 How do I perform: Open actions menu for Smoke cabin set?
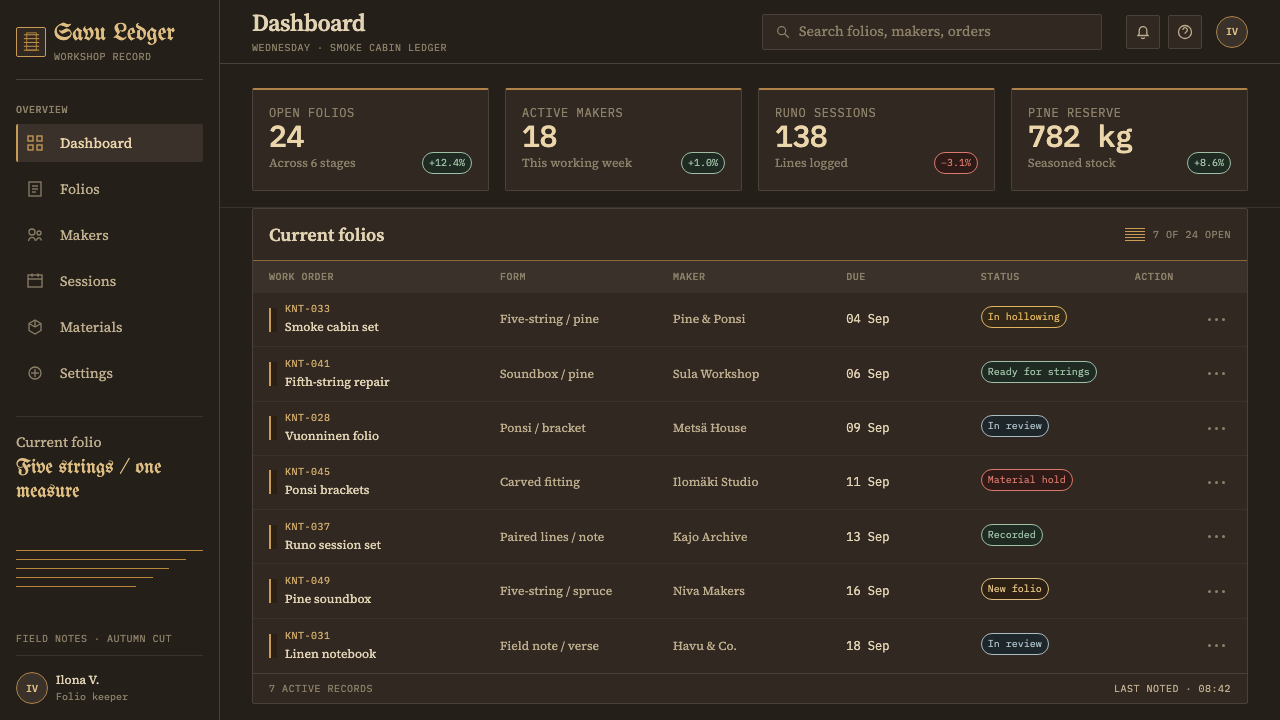tap(1216, 320)
